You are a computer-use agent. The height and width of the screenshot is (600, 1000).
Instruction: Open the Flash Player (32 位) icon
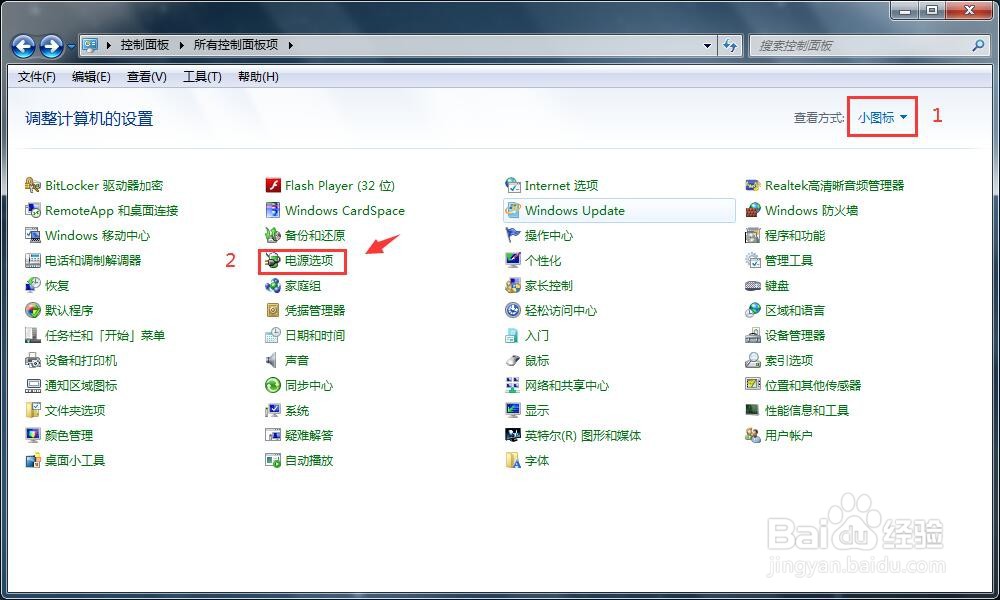[273, 186]
